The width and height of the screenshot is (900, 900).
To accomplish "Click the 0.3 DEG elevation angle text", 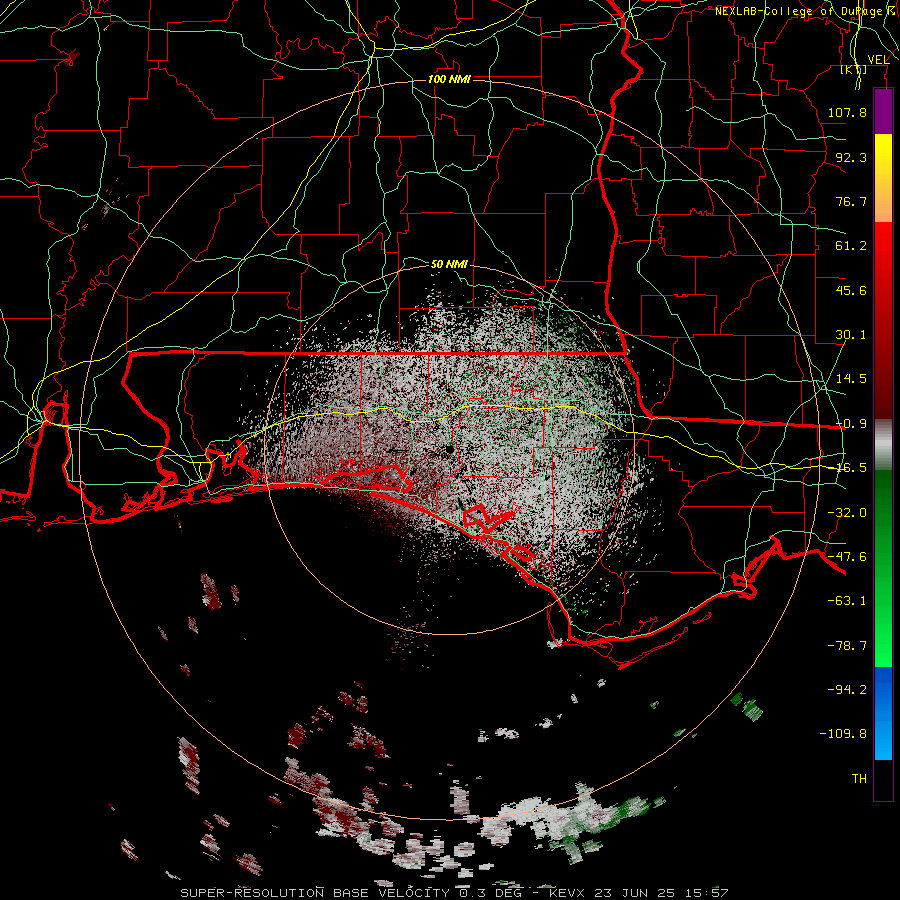I will [x=489, y=893].
